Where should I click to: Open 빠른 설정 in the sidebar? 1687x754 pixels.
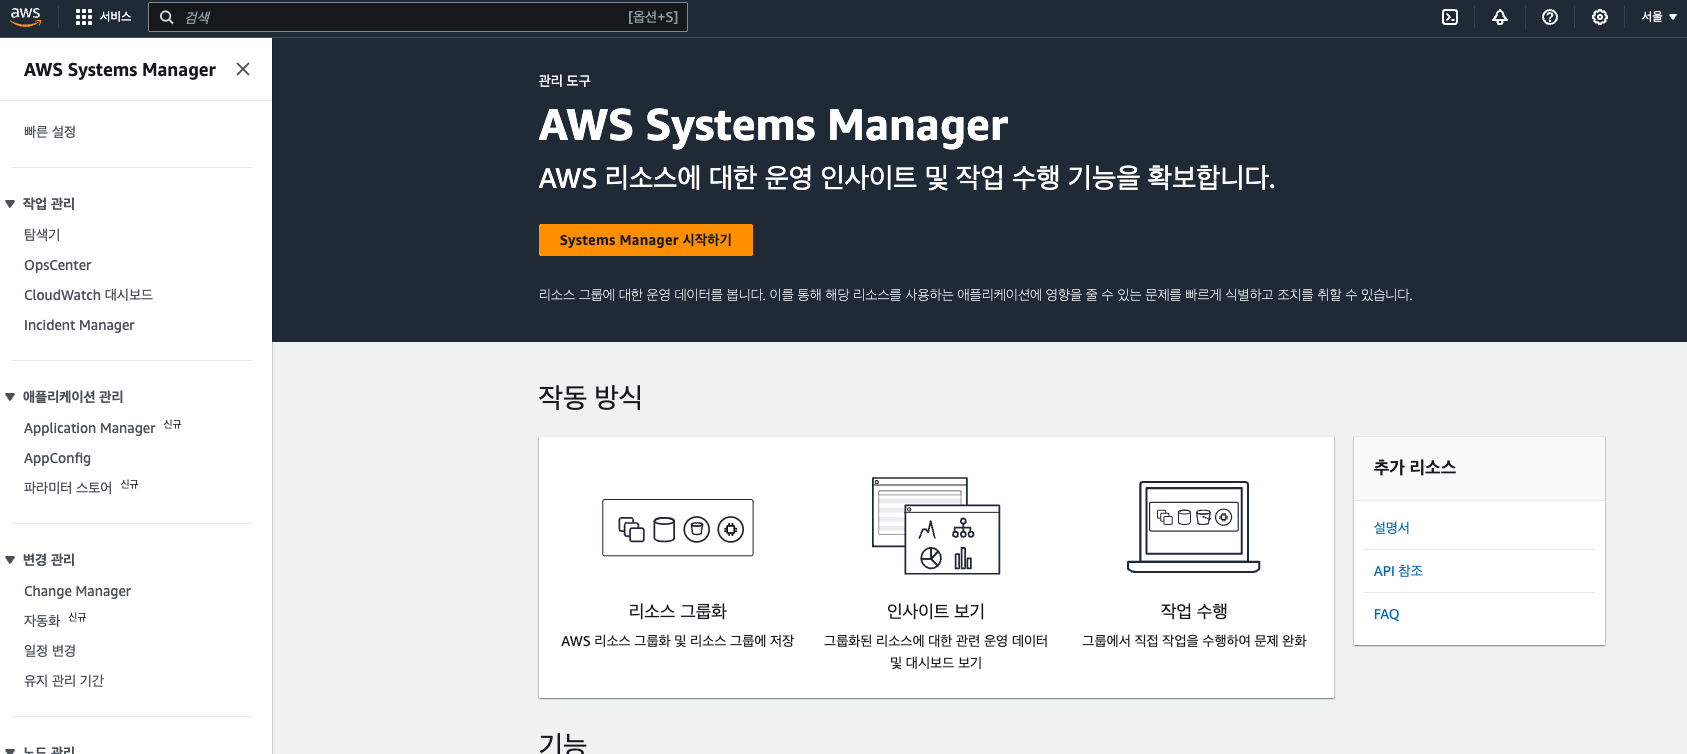50,132
